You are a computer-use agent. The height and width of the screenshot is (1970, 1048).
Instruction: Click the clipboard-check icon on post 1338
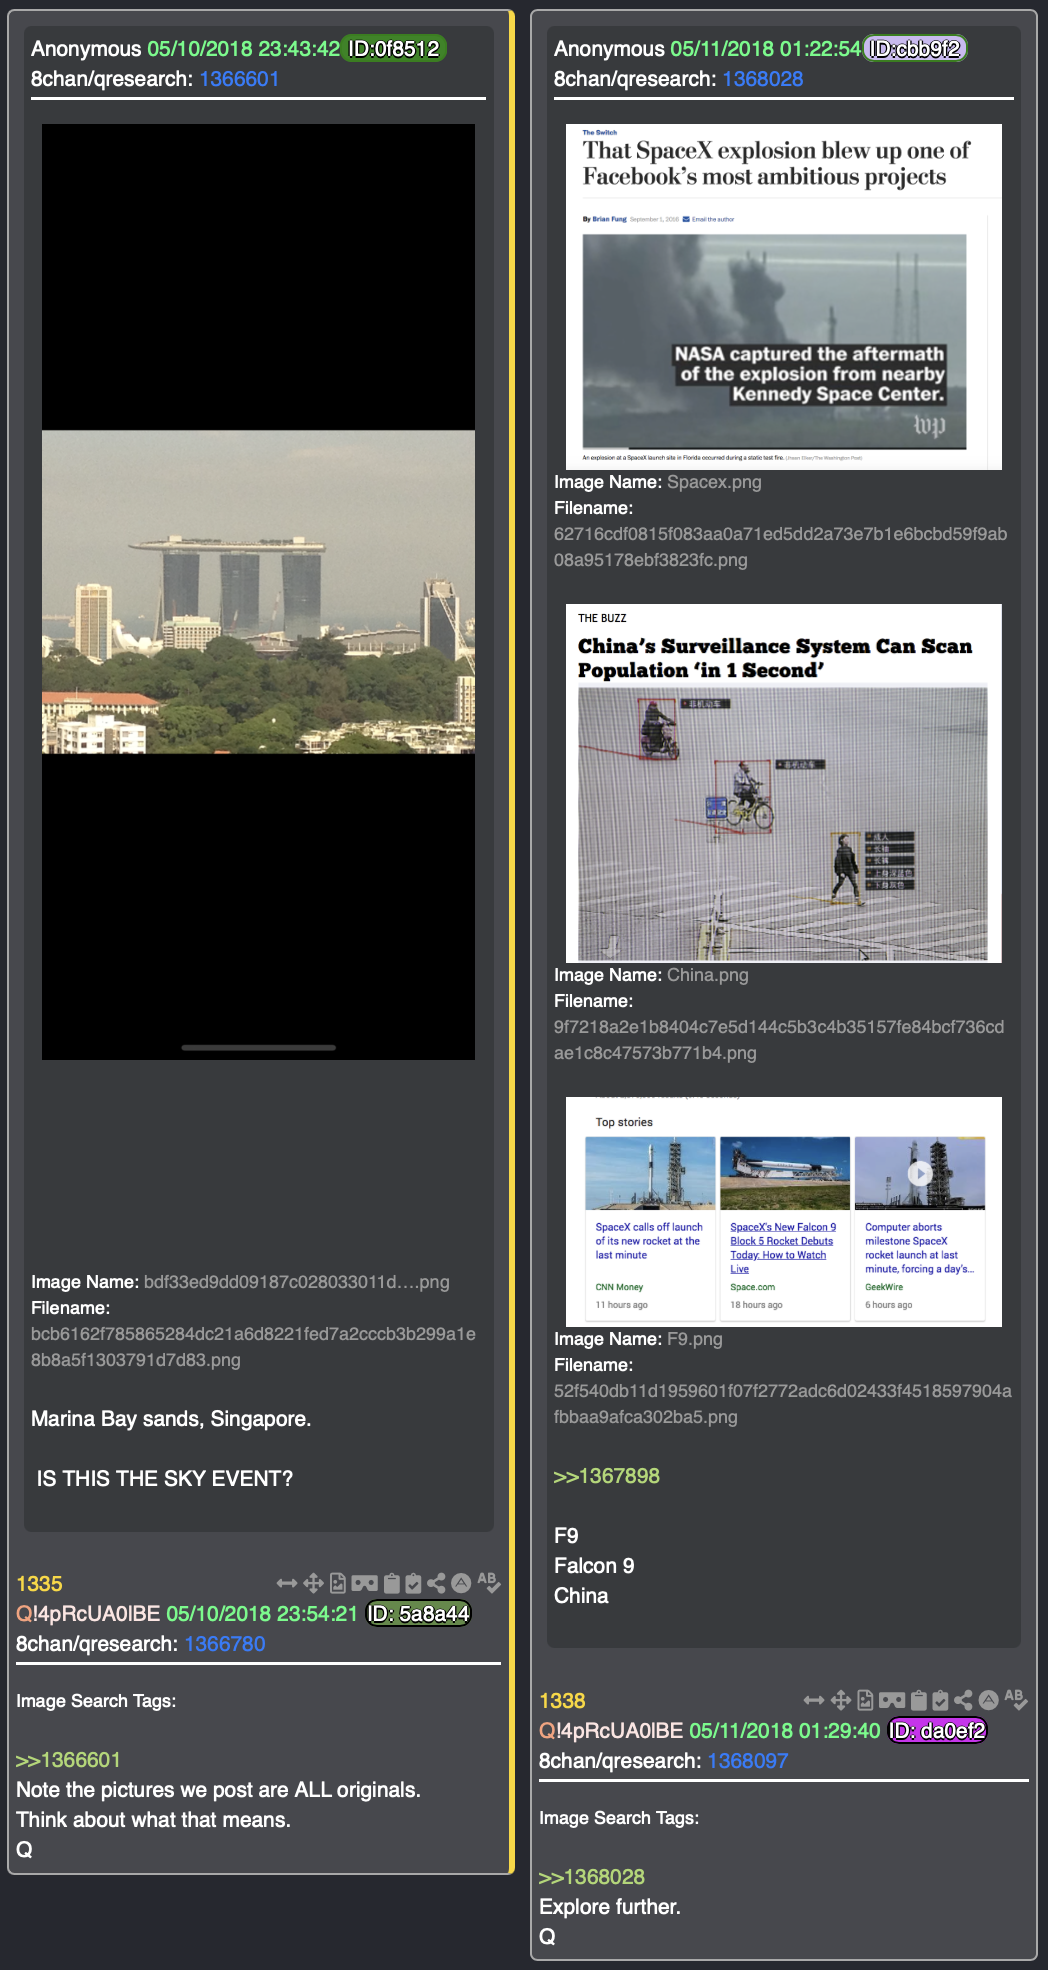click(x=940, y=1700)
